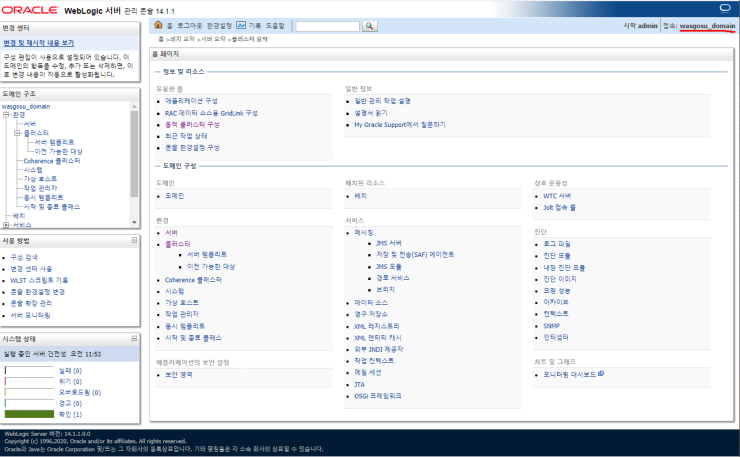The width and height of the screenshot is (740, 457).
Task: Select 가상 호스트 in domain tree
Action: coord(40,179)
